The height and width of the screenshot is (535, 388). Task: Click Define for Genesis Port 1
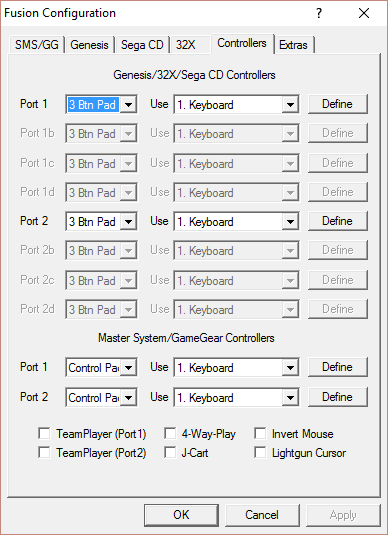pos(337,104)
